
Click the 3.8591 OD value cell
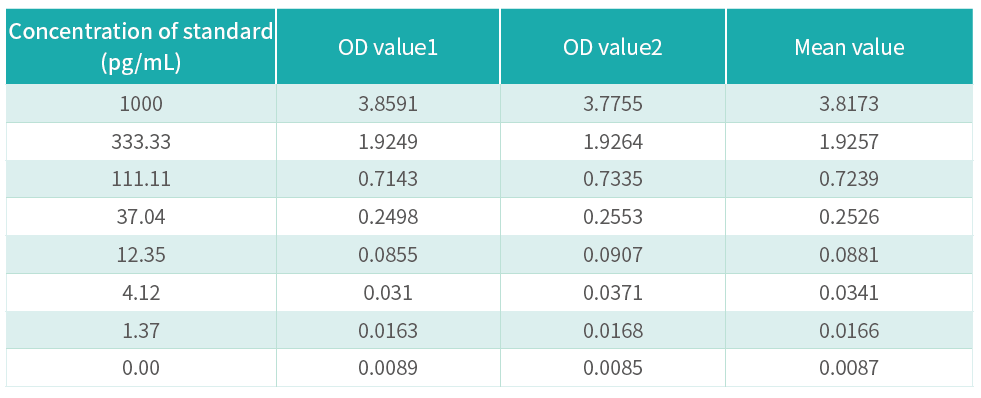pyautogui.click(x=388, y=104)
